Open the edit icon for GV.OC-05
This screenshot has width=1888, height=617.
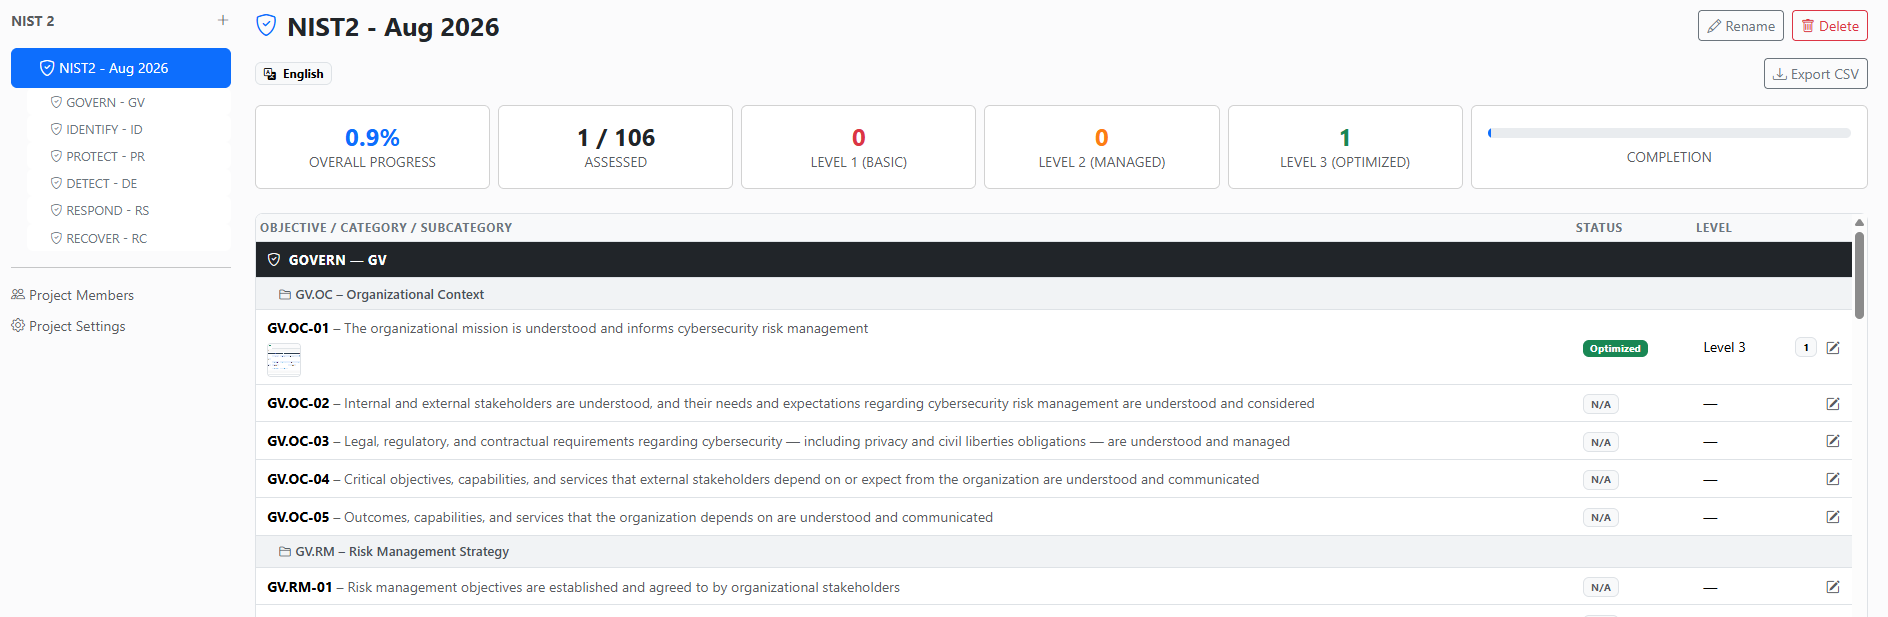click(1833, 517)
